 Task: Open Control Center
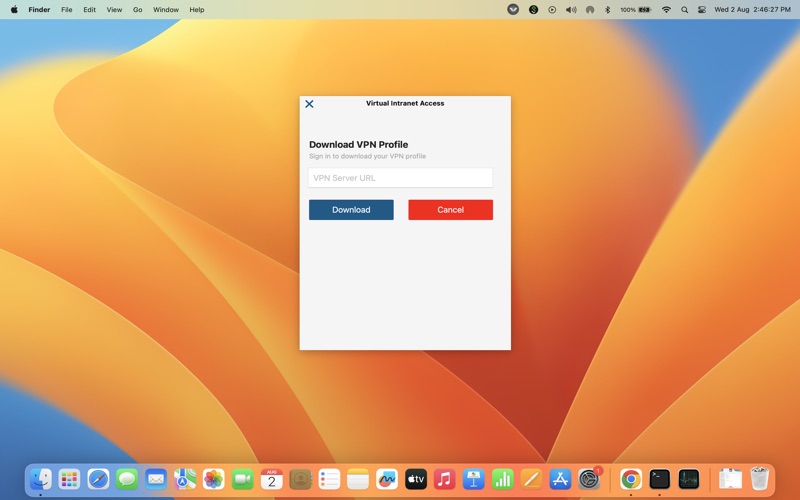pyautogui.click(x=702, y=9)
